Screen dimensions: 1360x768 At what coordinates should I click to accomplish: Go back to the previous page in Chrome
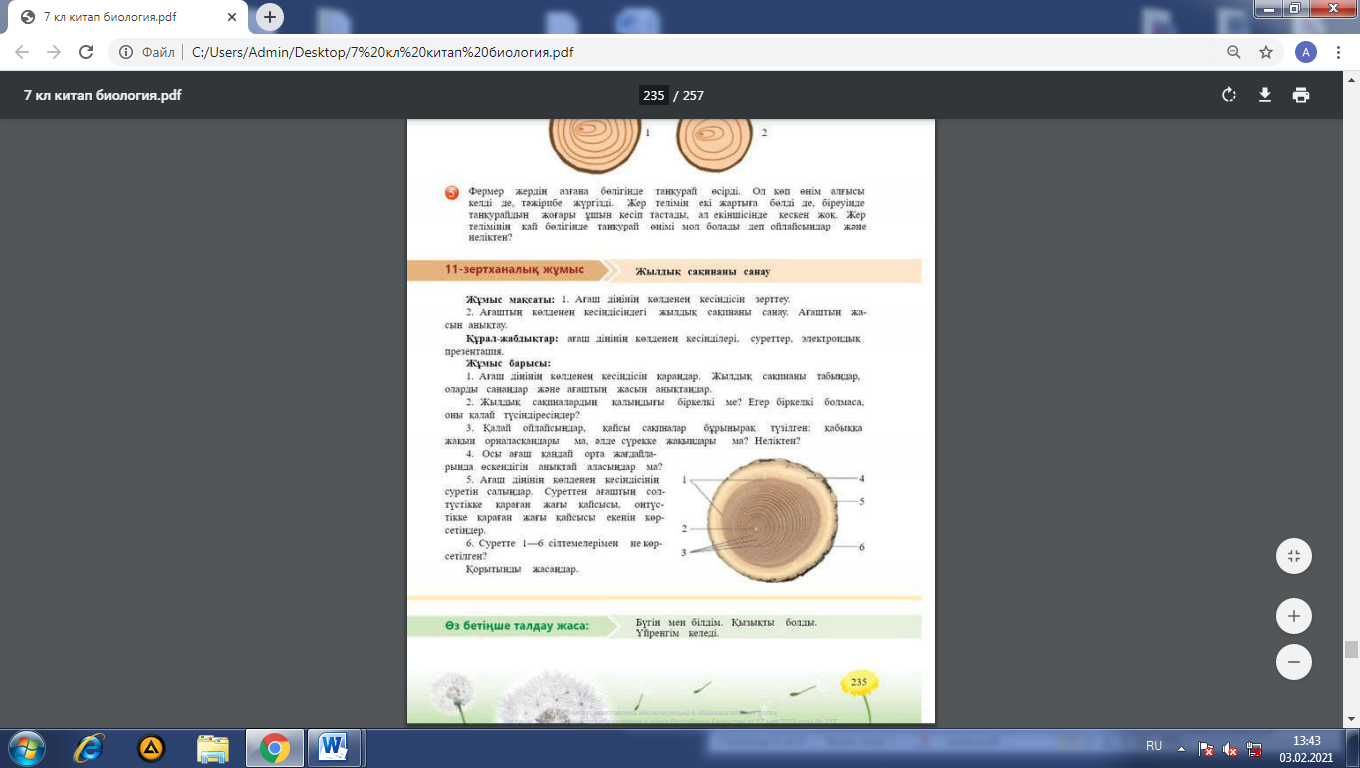point(24,52)
